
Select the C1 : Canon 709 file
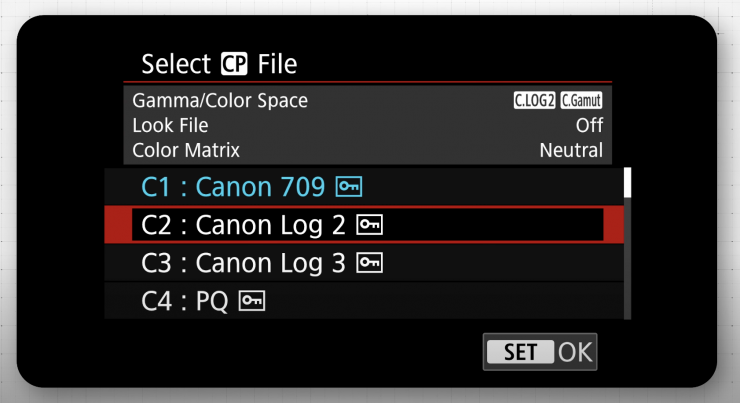point(232,186)
